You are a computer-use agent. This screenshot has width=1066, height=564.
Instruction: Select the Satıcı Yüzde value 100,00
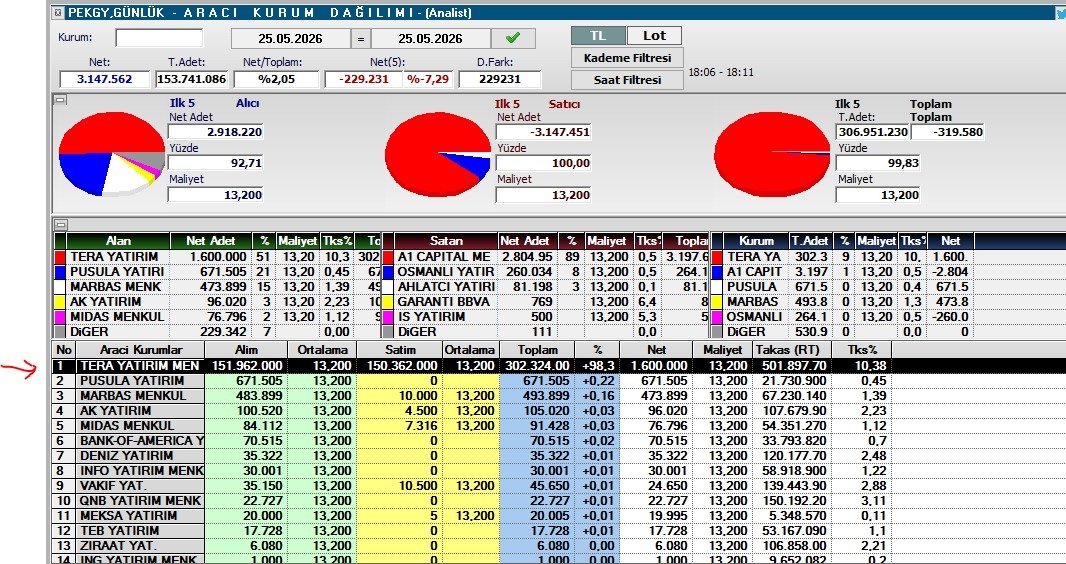(x=543, y=163)
